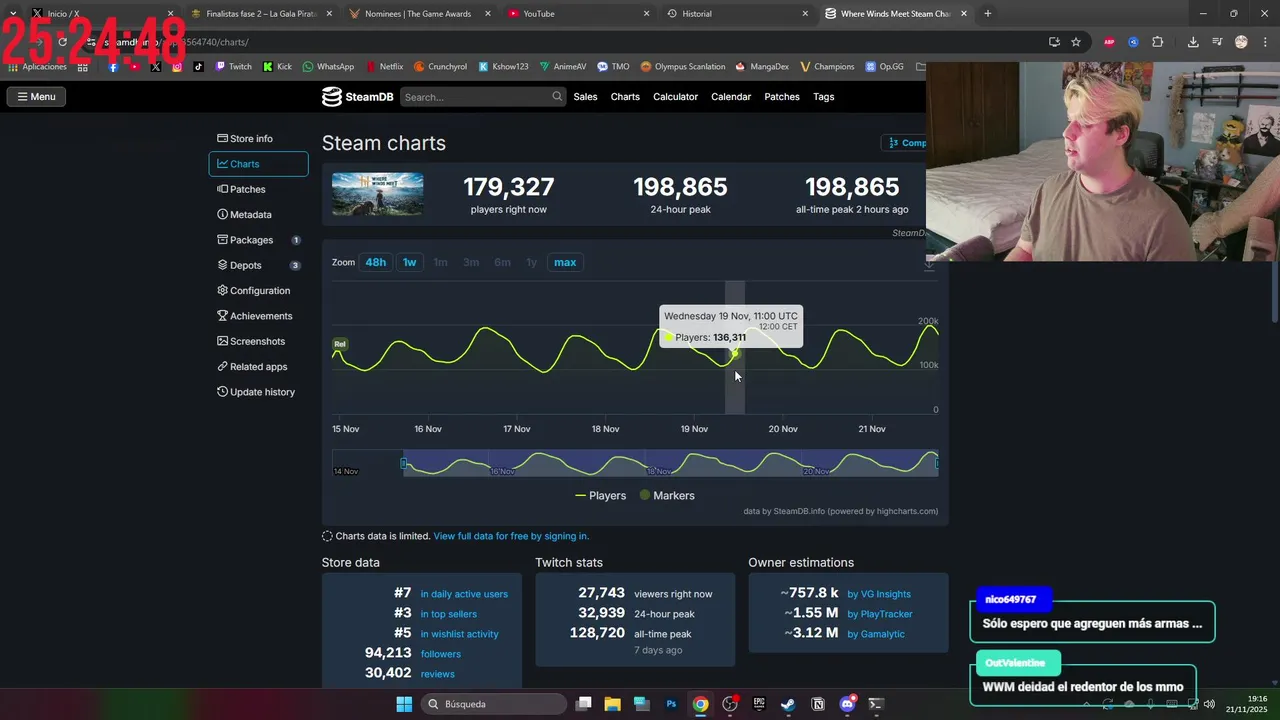Open File Explorer from the taskbar
Image resolution: width=1280 pixels, height=720 pixels.
[x=612, y=704]
